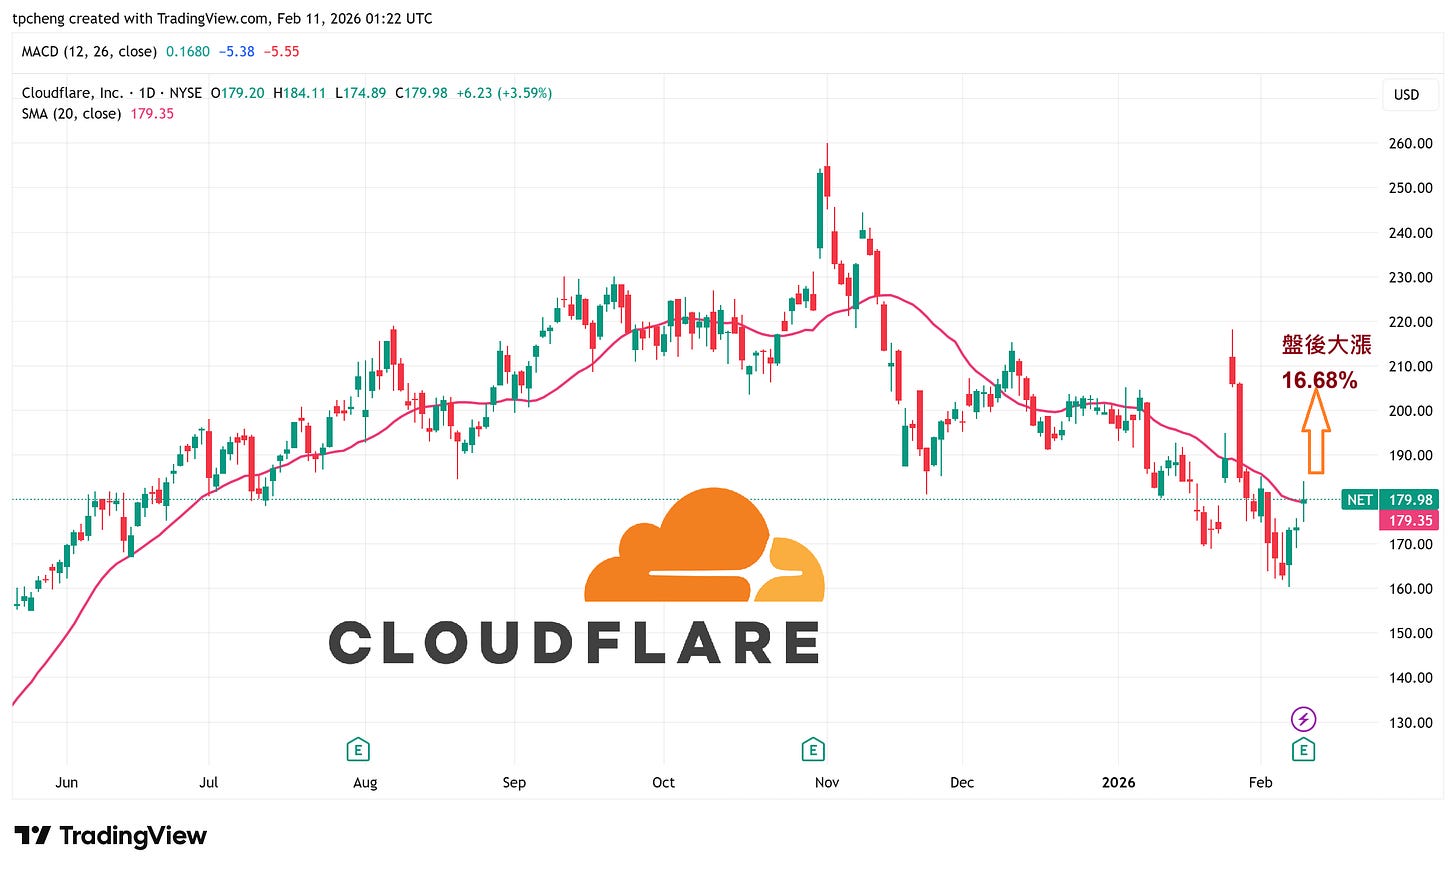
Task: Click the 210.00 price axis label
Action: click(1410, 366)
